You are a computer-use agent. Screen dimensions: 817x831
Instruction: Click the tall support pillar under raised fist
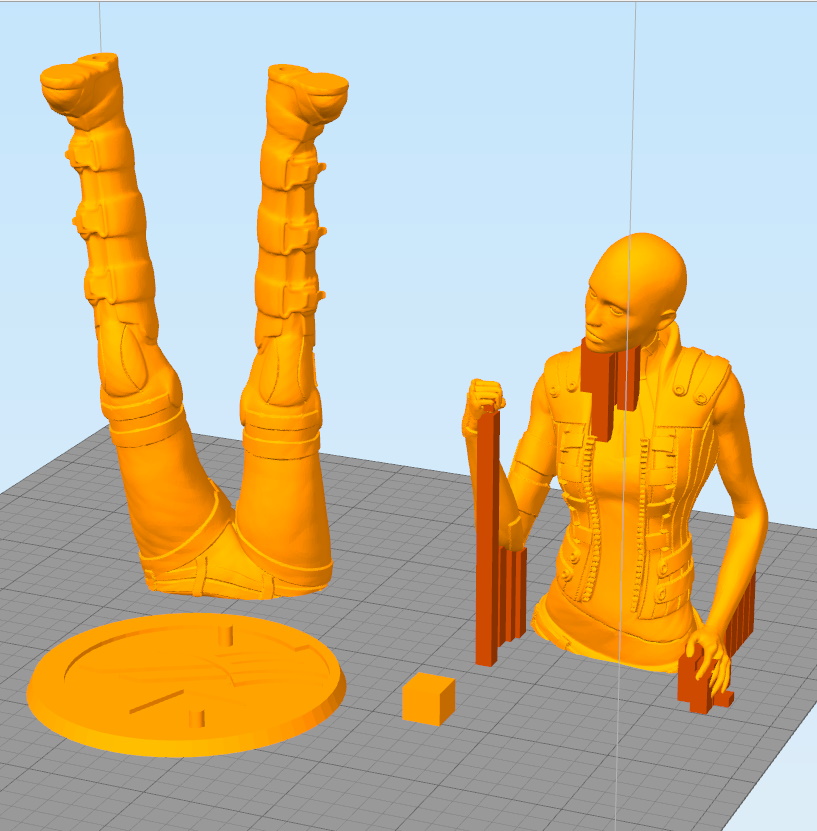[487, 535]
